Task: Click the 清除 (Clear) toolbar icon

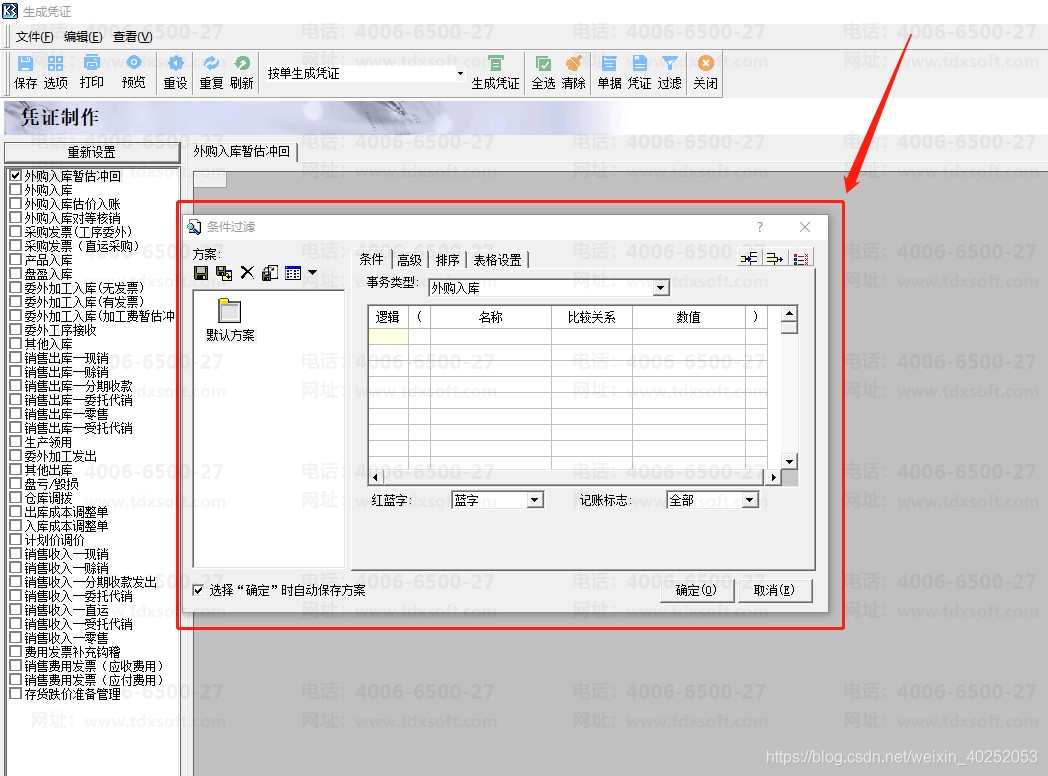Action: [573, 72]
